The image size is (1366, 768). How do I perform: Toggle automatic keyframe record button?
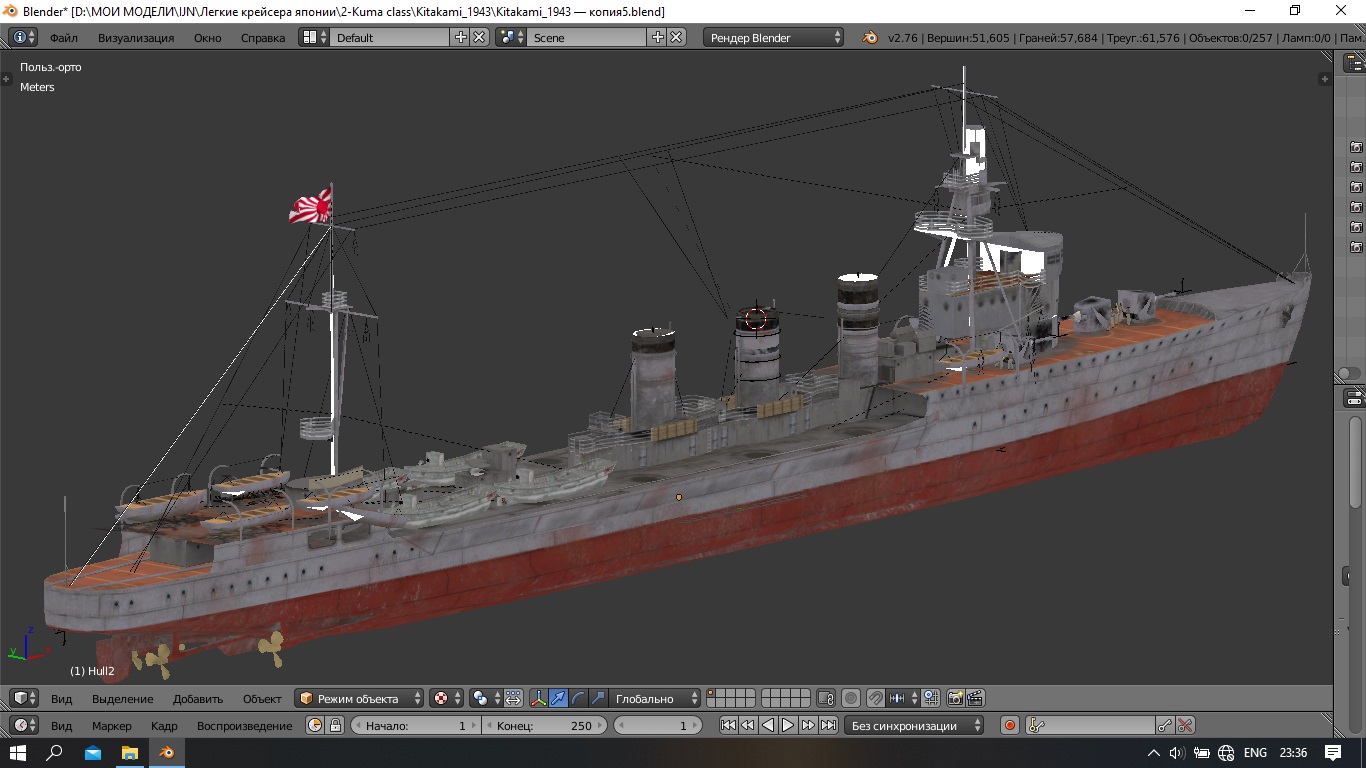coord(1010,725)
